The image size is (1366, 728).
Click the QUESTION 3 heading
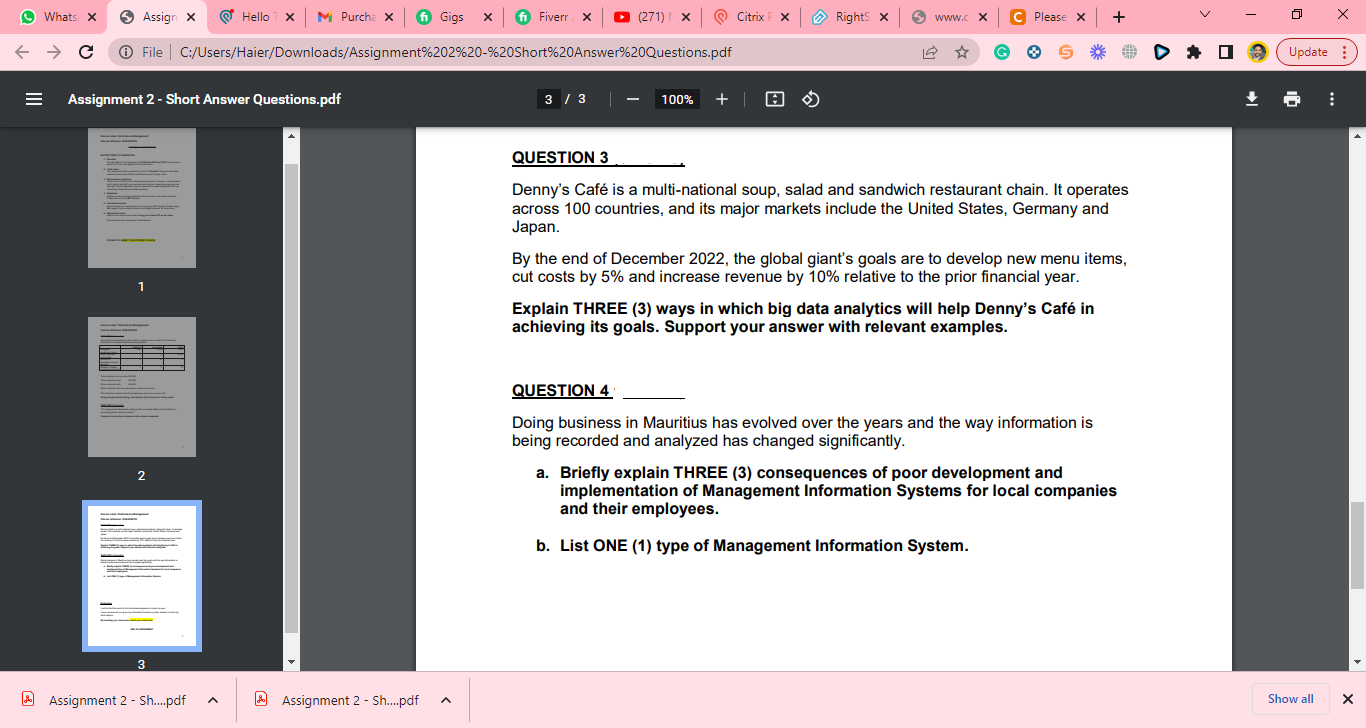[560, 158]
